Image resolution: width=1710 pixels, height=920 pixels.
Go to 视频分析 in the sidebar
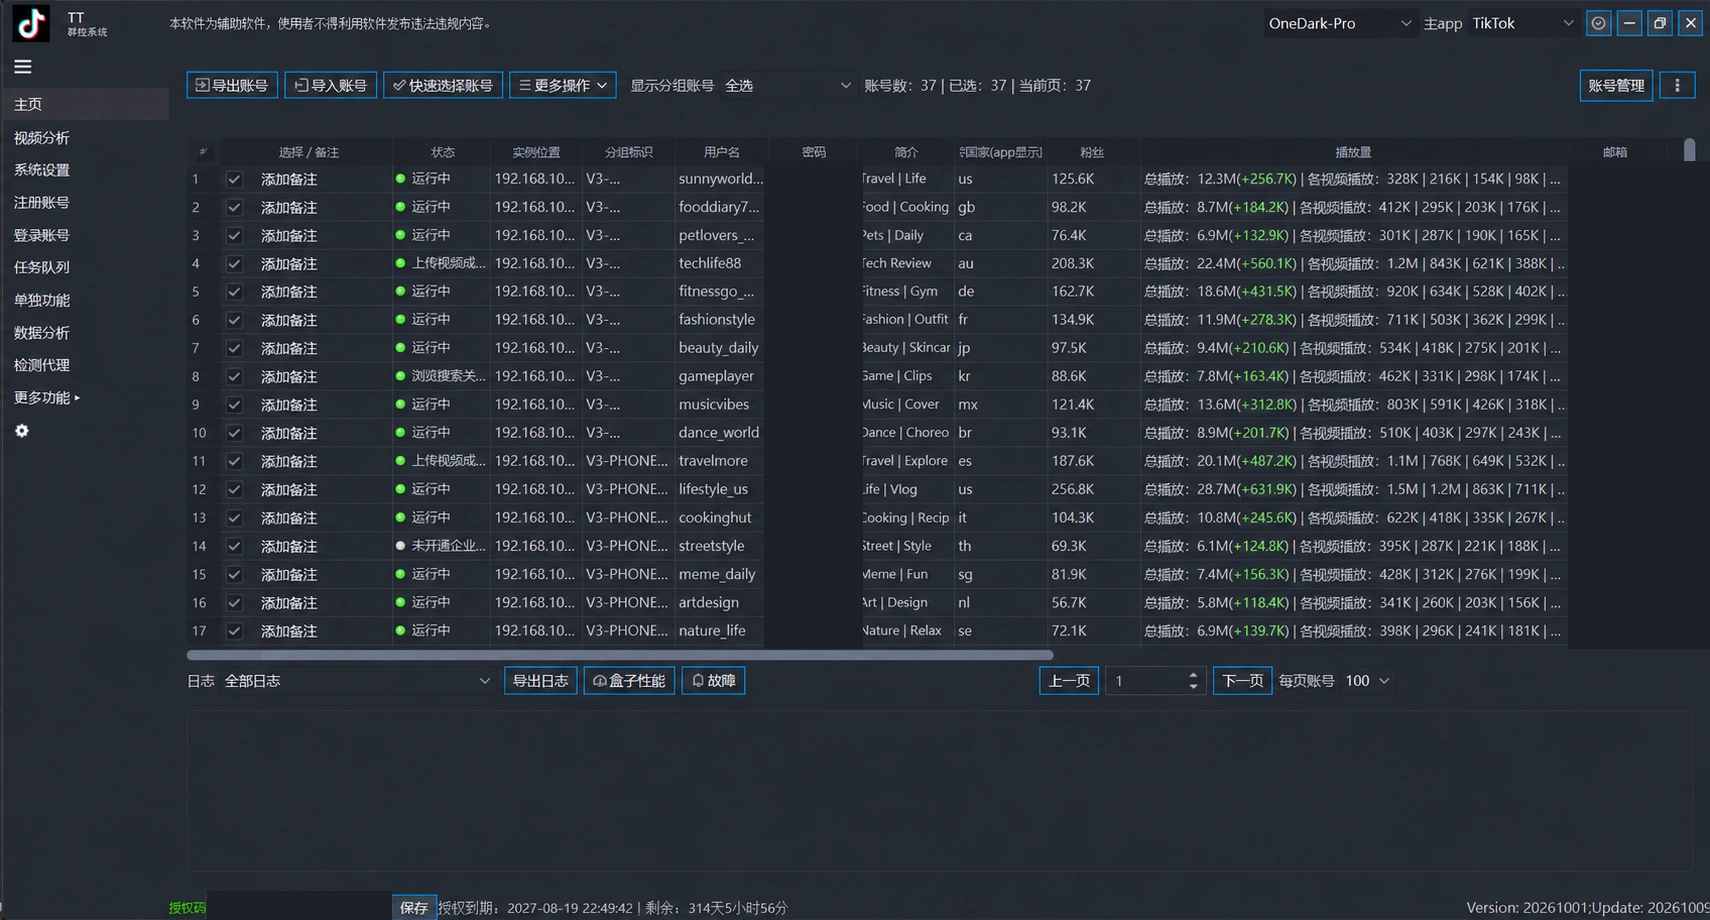[x=42, y=138]
